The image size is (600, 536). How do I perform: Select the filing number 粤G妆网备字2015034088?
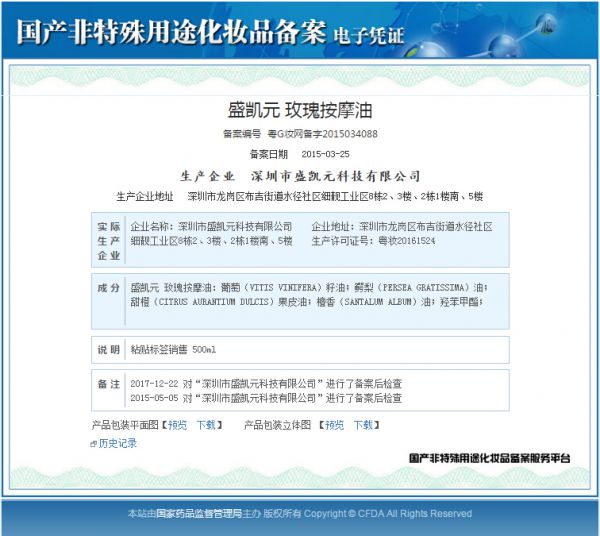click(322, 134)
